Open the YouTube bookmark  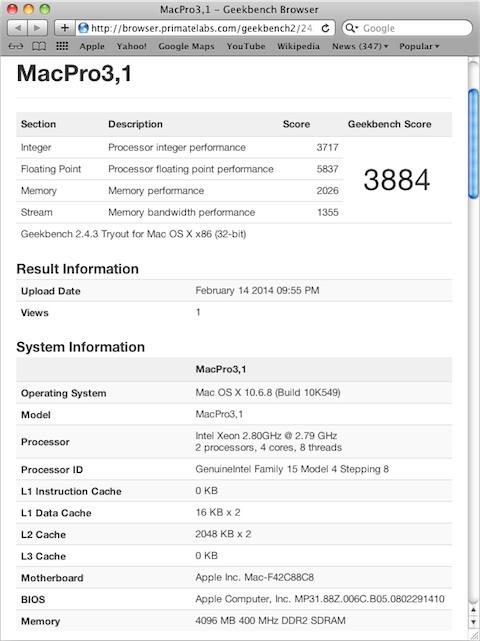pyautogui.click(x=246, y=46)
